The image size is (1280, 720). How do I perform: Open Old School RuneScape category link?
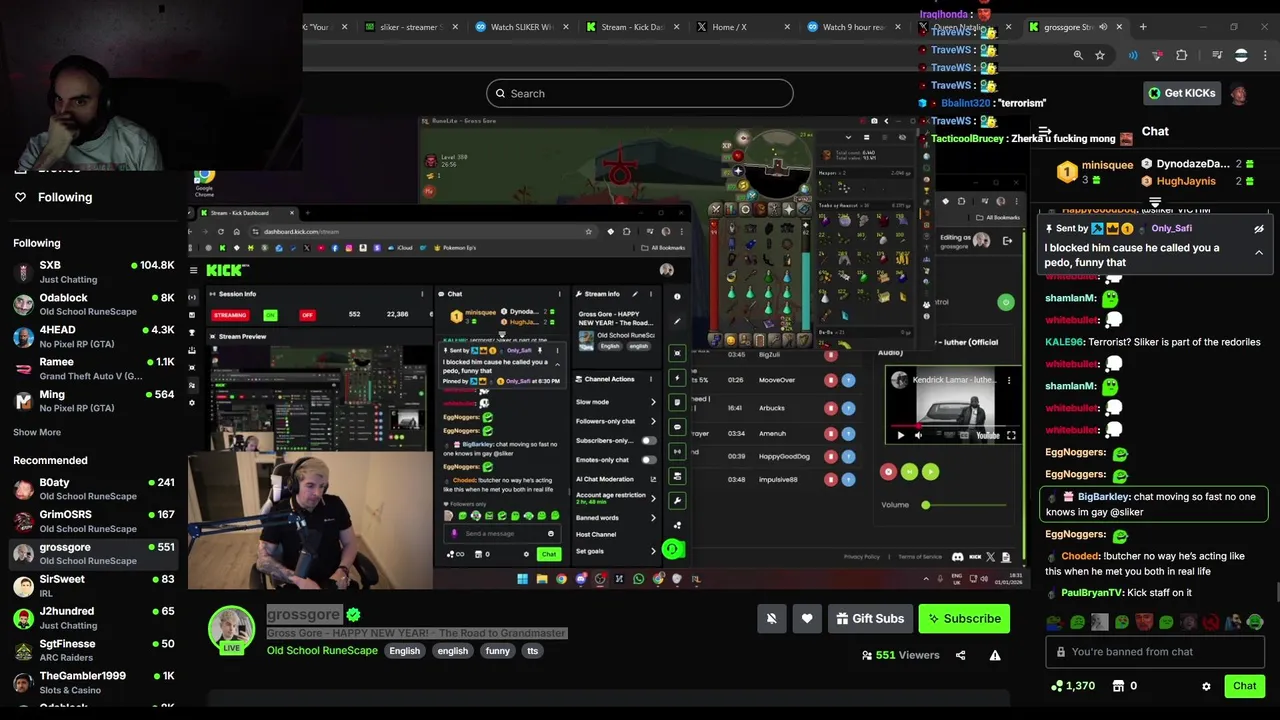point(322,651)
